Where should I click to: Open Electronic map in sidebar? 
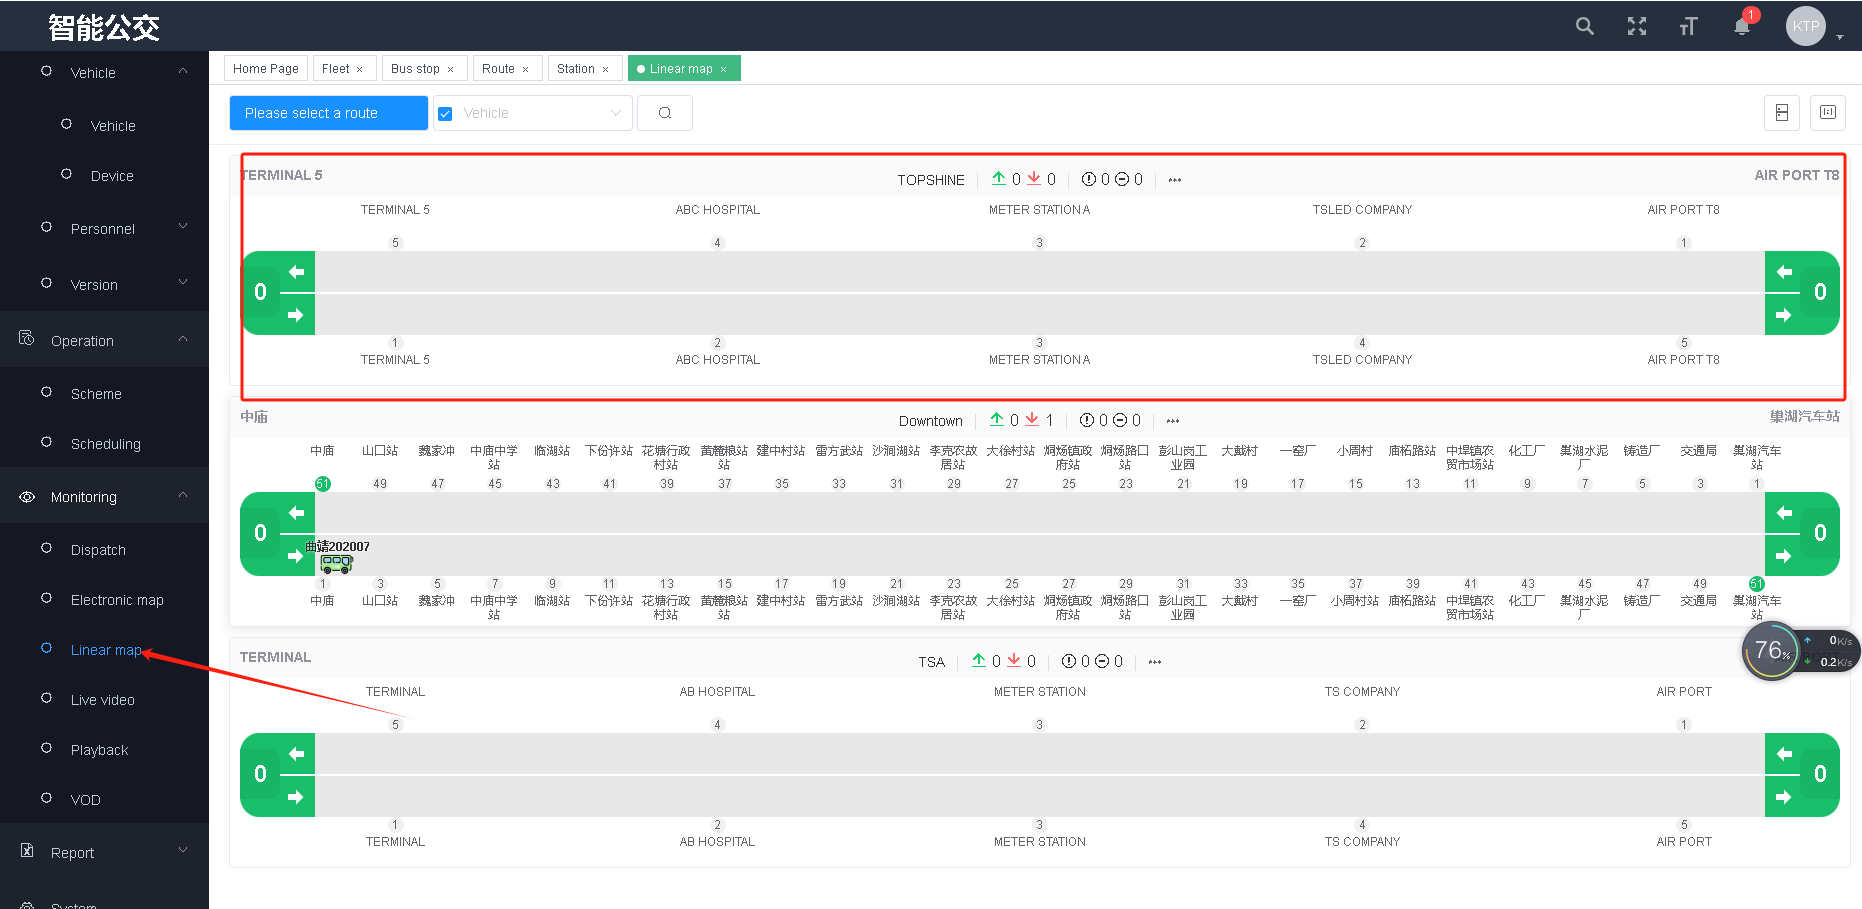(x=117, y=600)
